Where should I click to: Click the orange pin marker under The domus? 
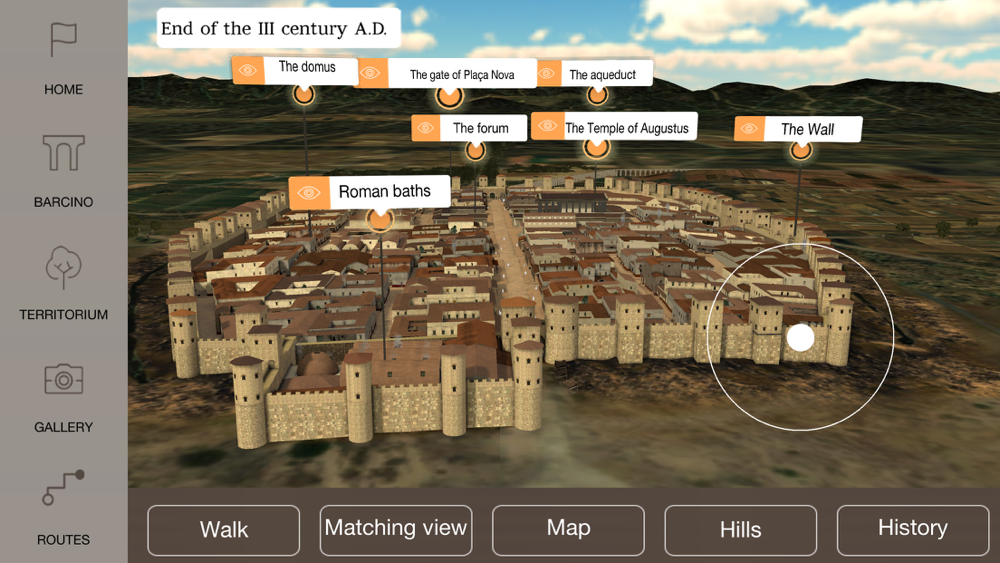tap(304, 95)
